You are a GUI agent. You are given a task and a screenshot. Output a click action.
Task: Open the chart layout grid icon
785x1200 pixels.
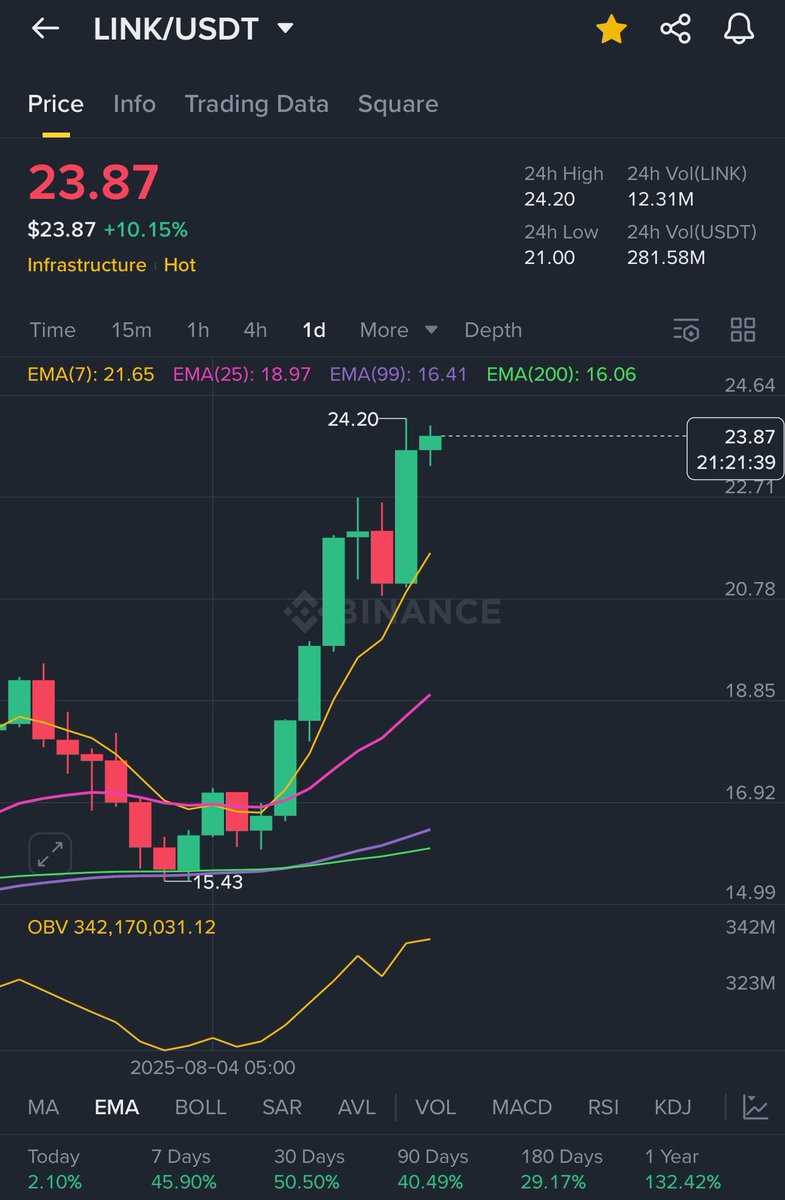(743, 330)
